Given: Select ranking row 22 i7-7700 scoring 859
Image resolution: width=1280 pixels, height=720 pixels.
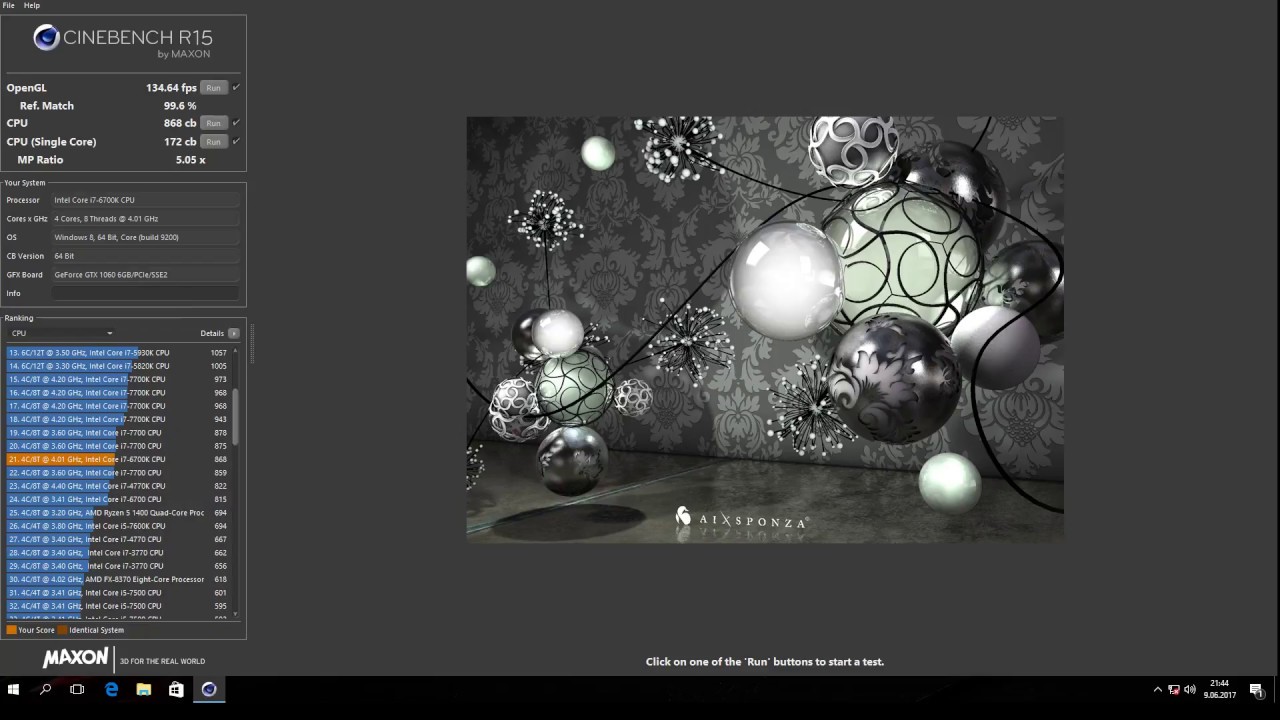Looking at the screenshot, I should 118,473.
